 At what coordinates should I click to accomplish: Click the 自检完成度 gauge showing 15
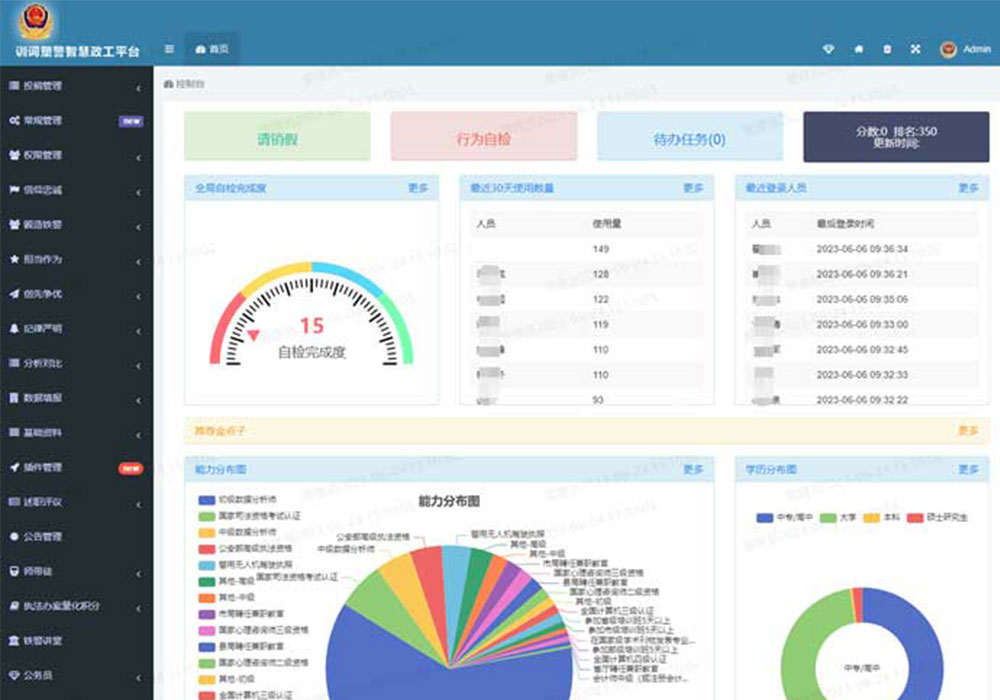(312, 314)
